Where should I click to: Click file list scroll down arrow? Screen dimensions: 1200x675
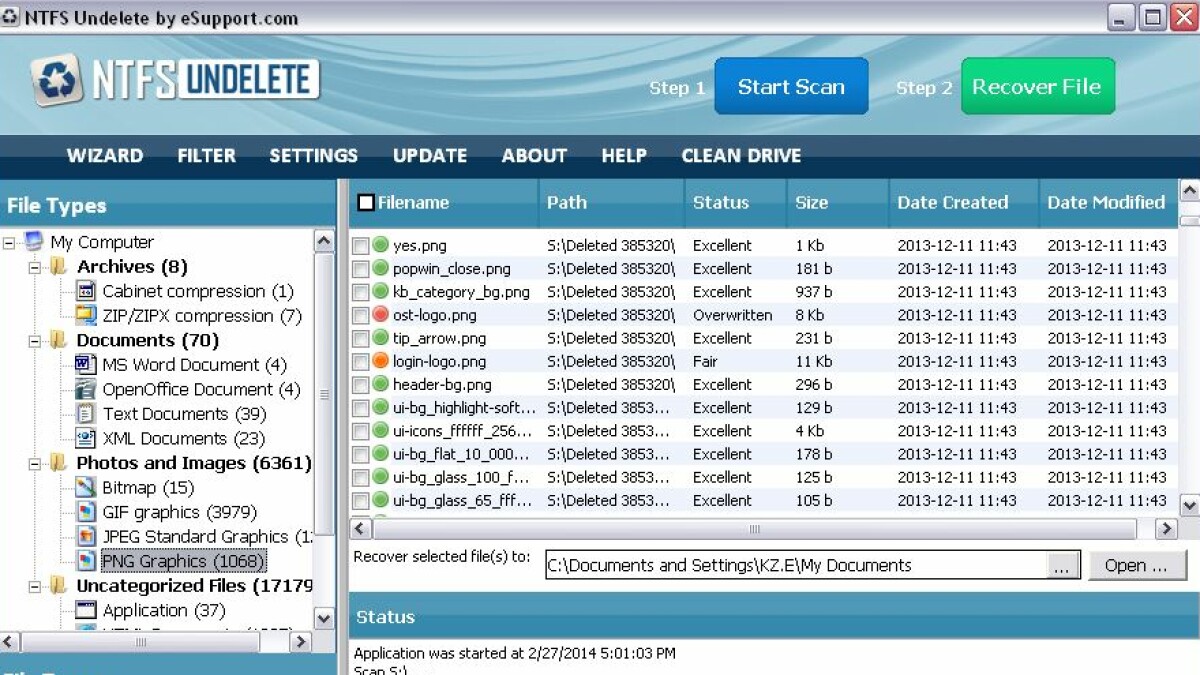coord(1189,506)
